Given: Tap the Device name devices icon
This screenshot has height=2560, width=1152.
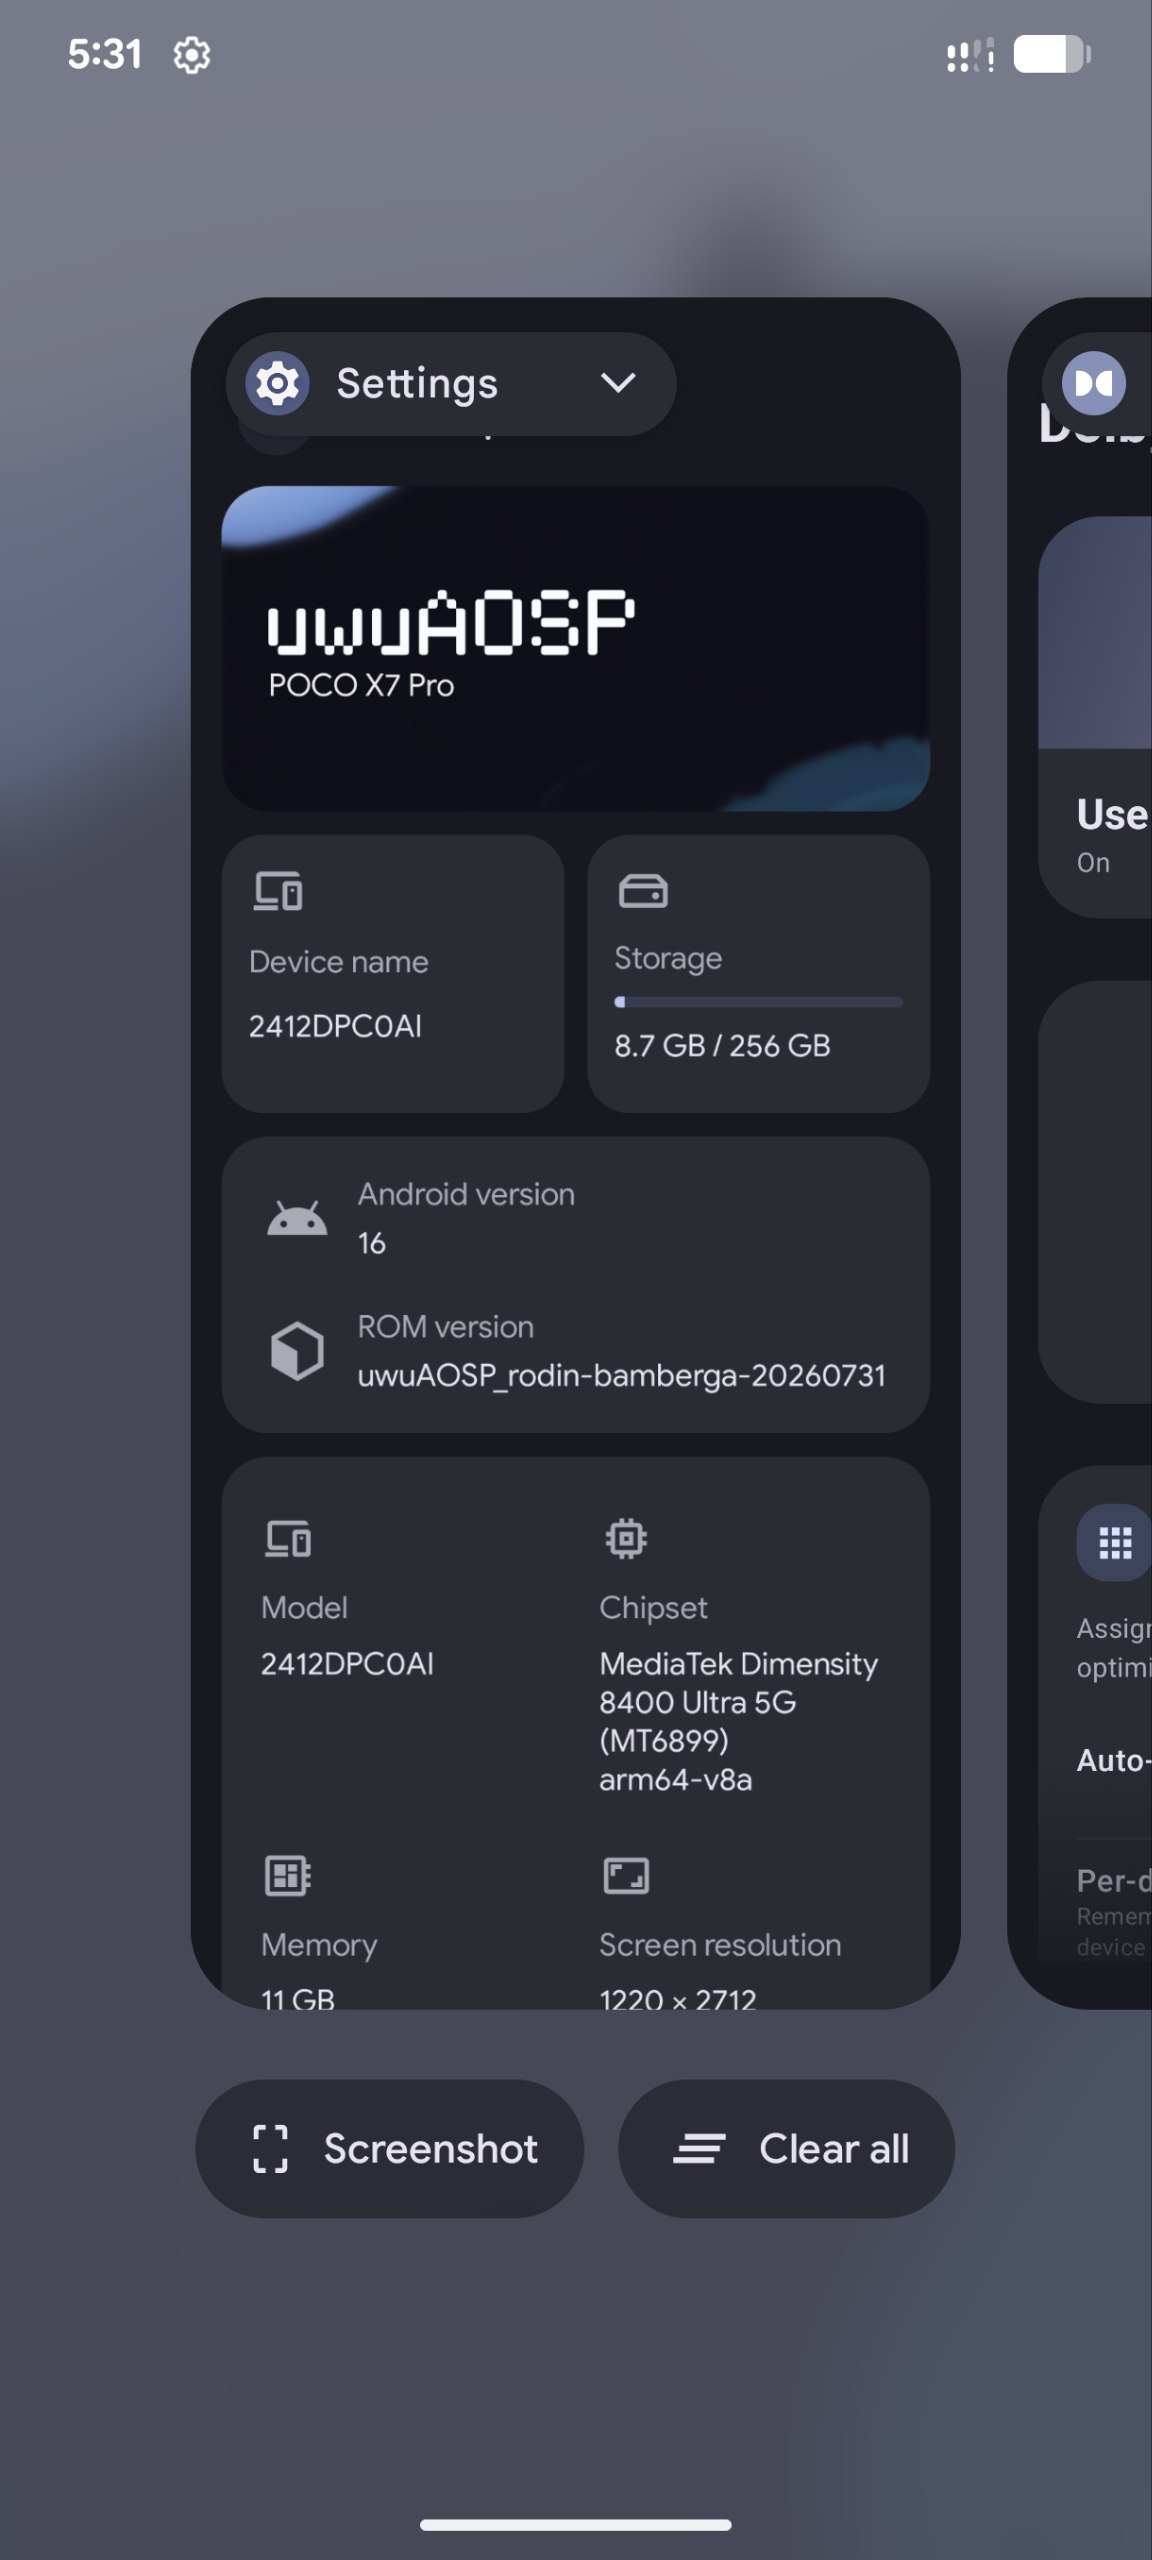Looking at the screenshot, I should pos(278,891).
